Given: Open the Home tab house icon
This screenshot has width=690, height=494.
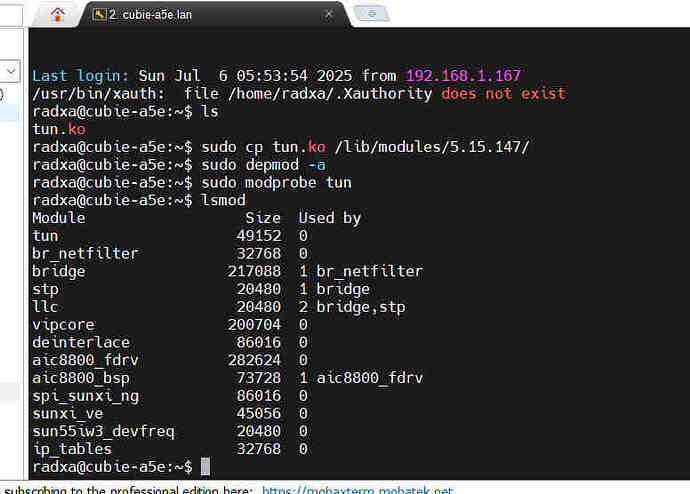Looking at the screenshot, I should pos(58,14).
